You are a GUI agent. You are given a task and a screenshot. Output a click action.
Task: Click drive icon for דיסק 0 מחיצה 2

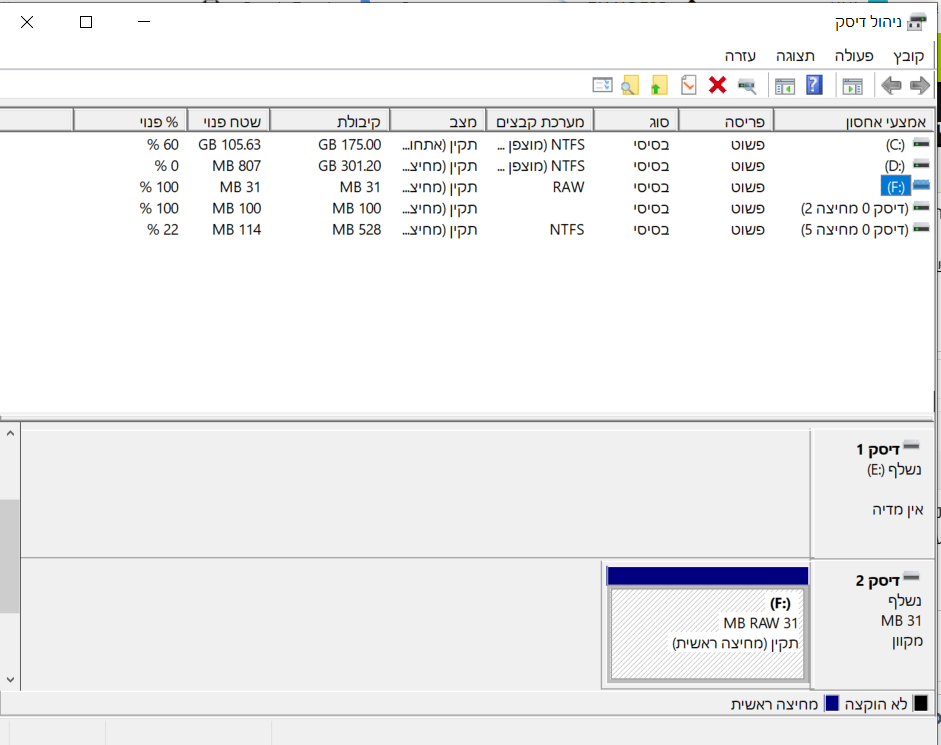921,208
